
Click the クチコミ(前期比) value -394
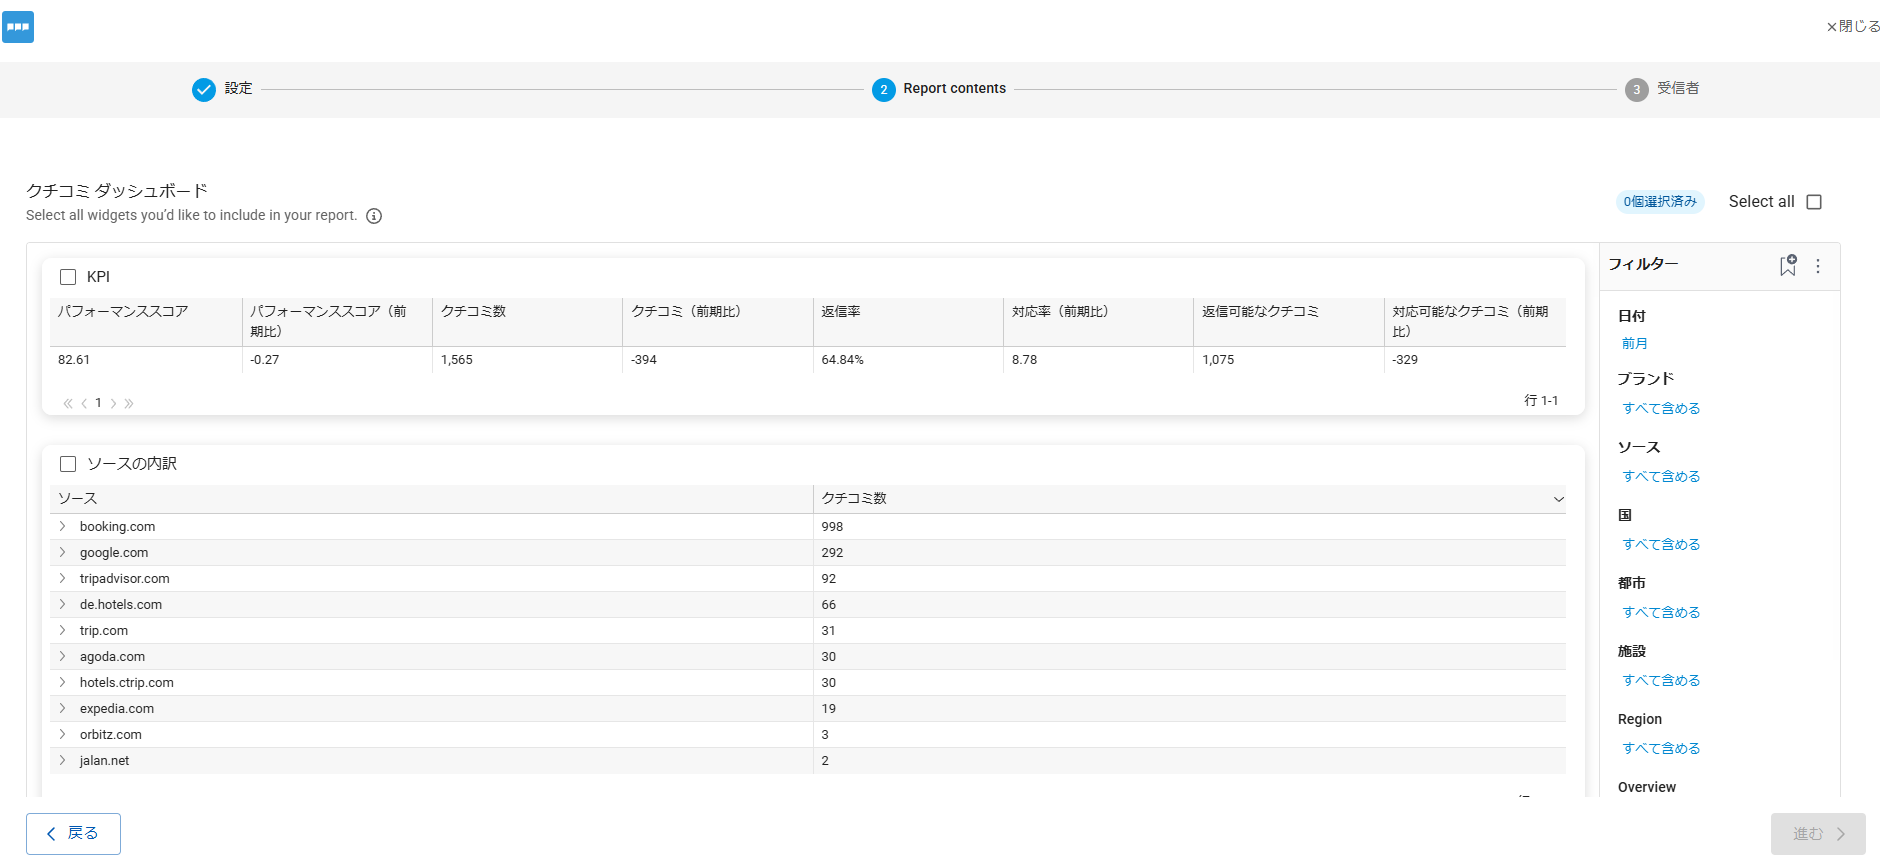644,360
